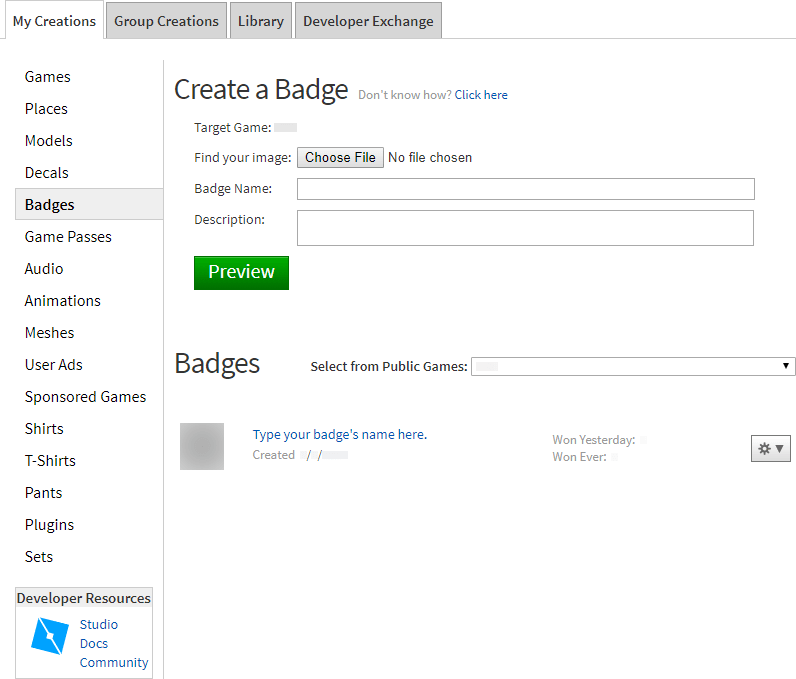
Task: Click the 'Create a Badge' heading
Action: click(x=261, y=90)
